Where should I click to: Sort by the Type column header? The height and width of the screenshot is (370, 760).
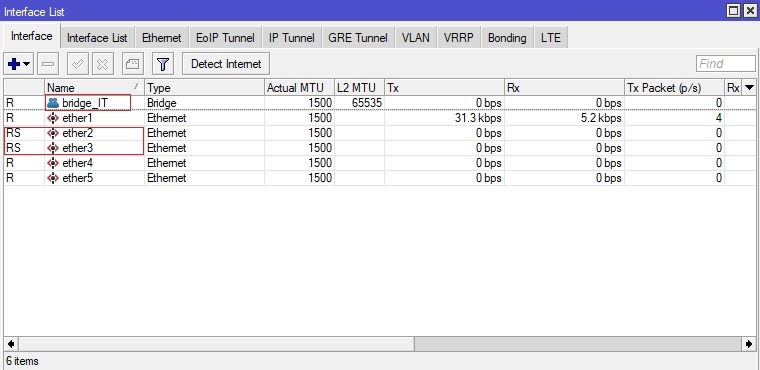click(x=205, y=88)
